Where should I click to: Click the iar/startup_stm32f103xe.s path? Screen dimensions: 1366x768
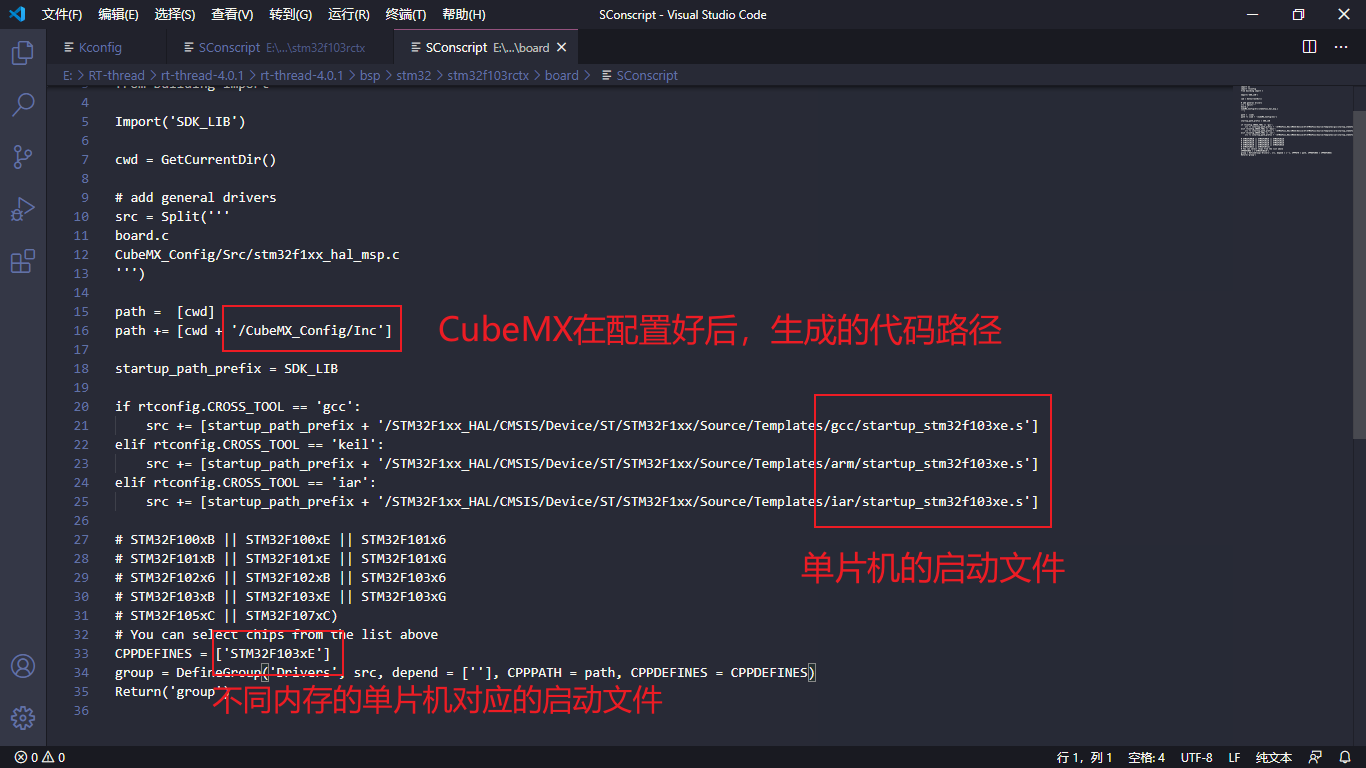pyautogui.click(x=929, y=501)
